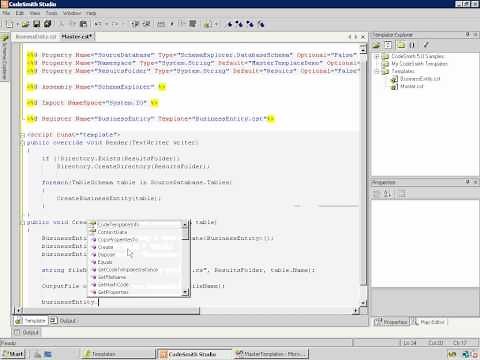Open folder icon in Template Explorer toolbar
The height and width of the screenshot is (360, 480).
point(377,45)
